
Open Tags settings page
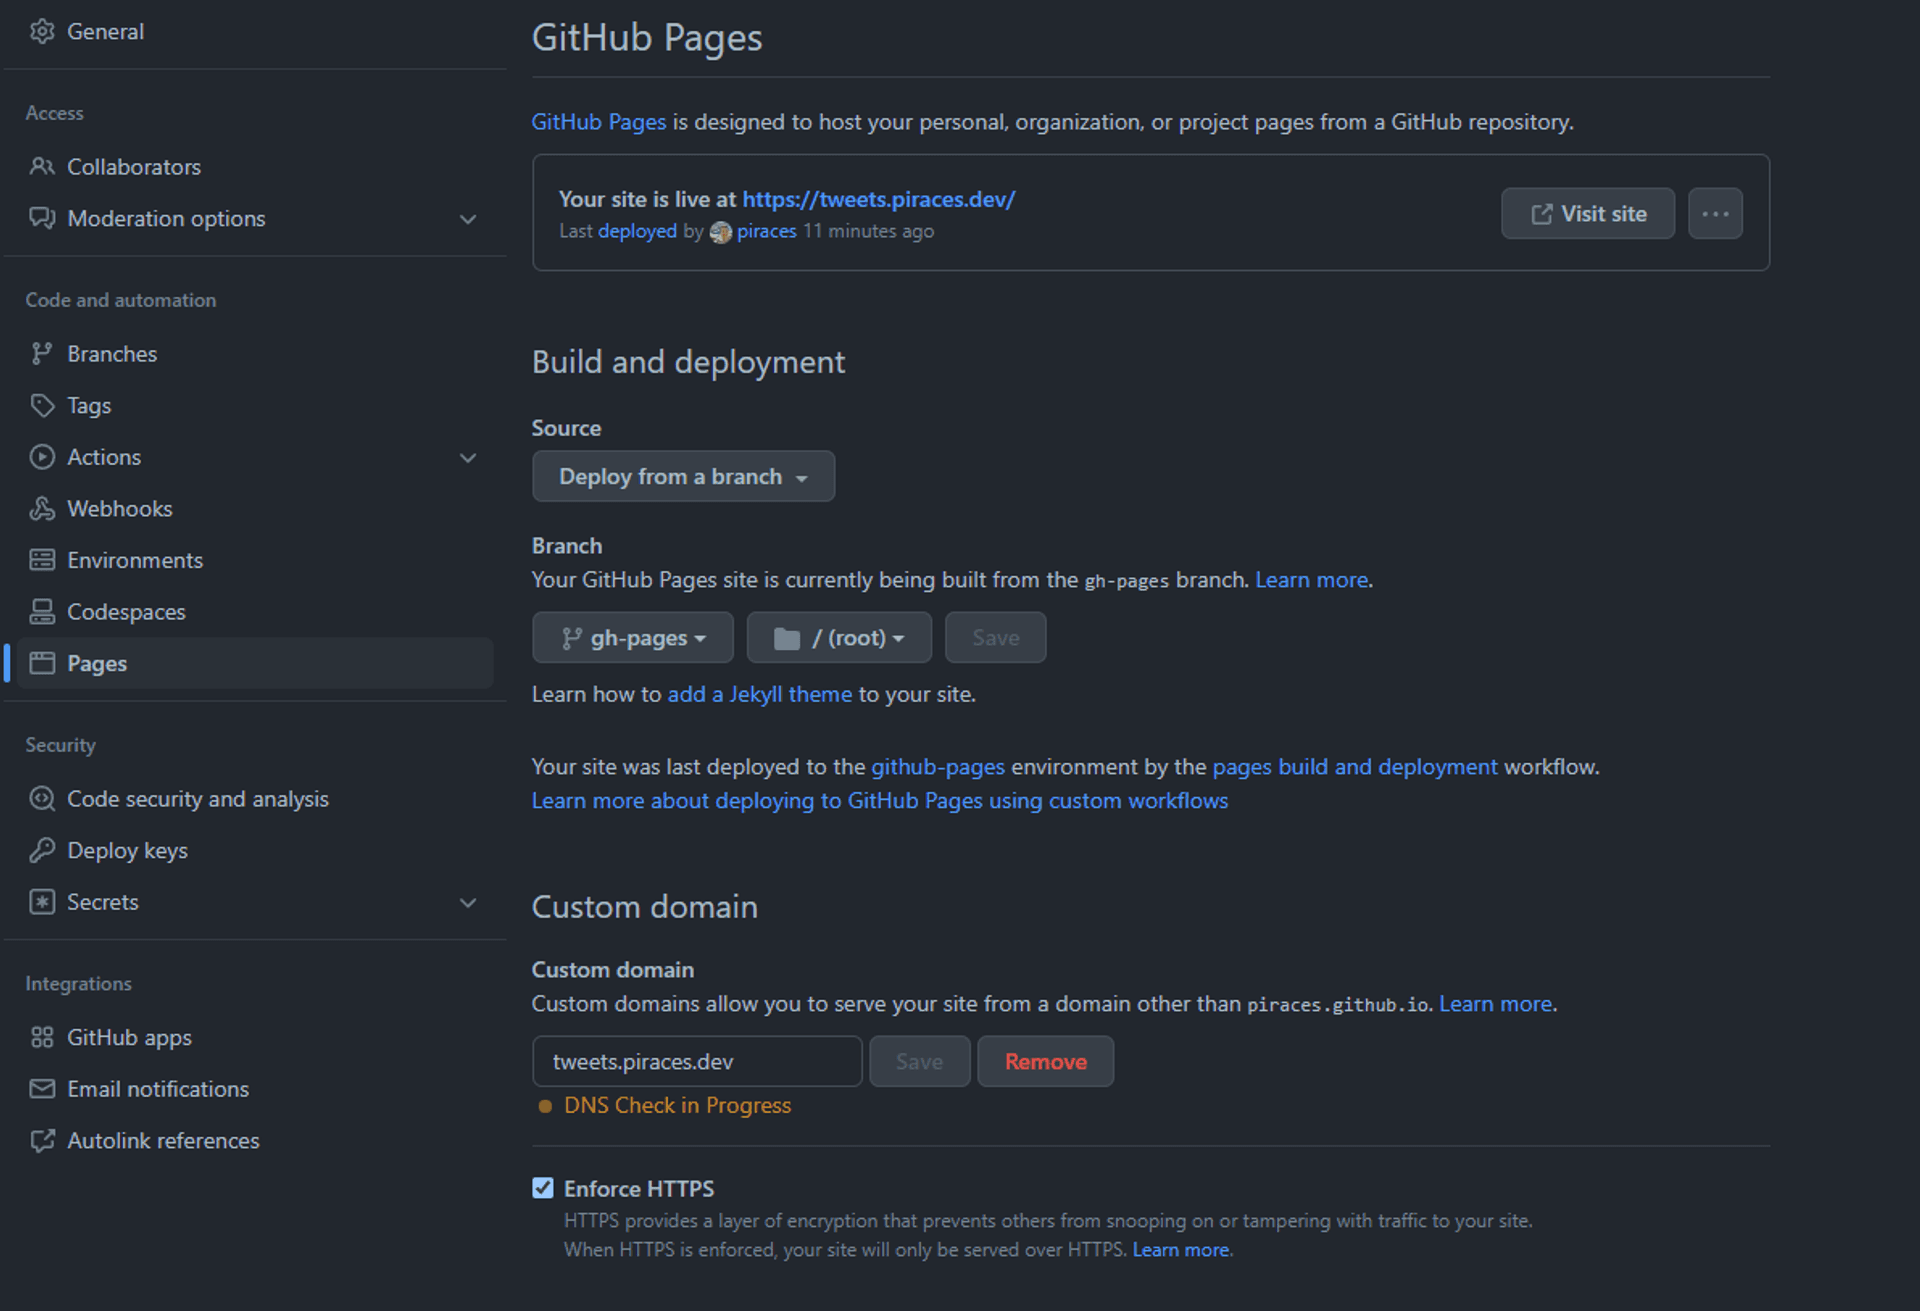click(x=90, y=405)
